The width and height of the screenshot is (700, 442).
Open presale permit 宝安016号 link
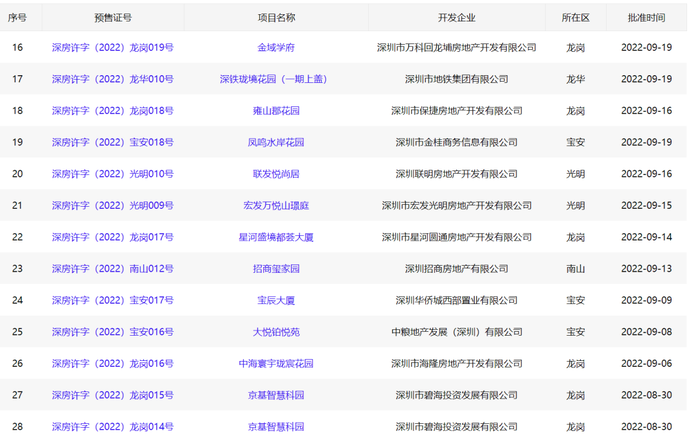click(x=112, y=332)
